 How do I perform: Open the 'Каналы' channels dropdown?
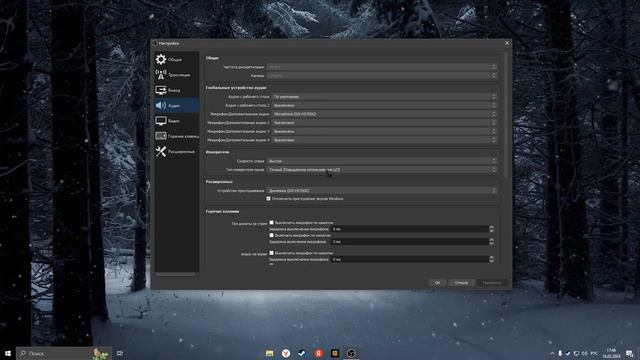[382, 76]
